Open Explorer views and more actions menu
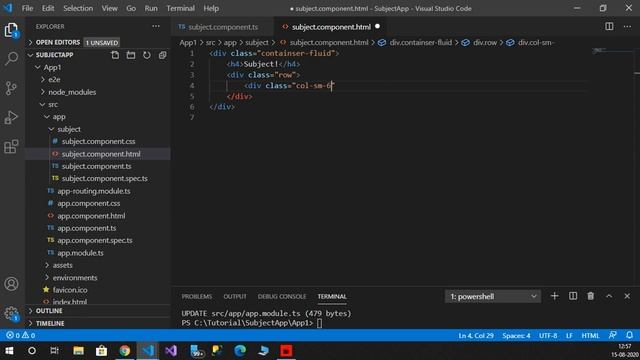Image resolution: width=640 pixels, height=360 pixels. [x=156, y=27]
